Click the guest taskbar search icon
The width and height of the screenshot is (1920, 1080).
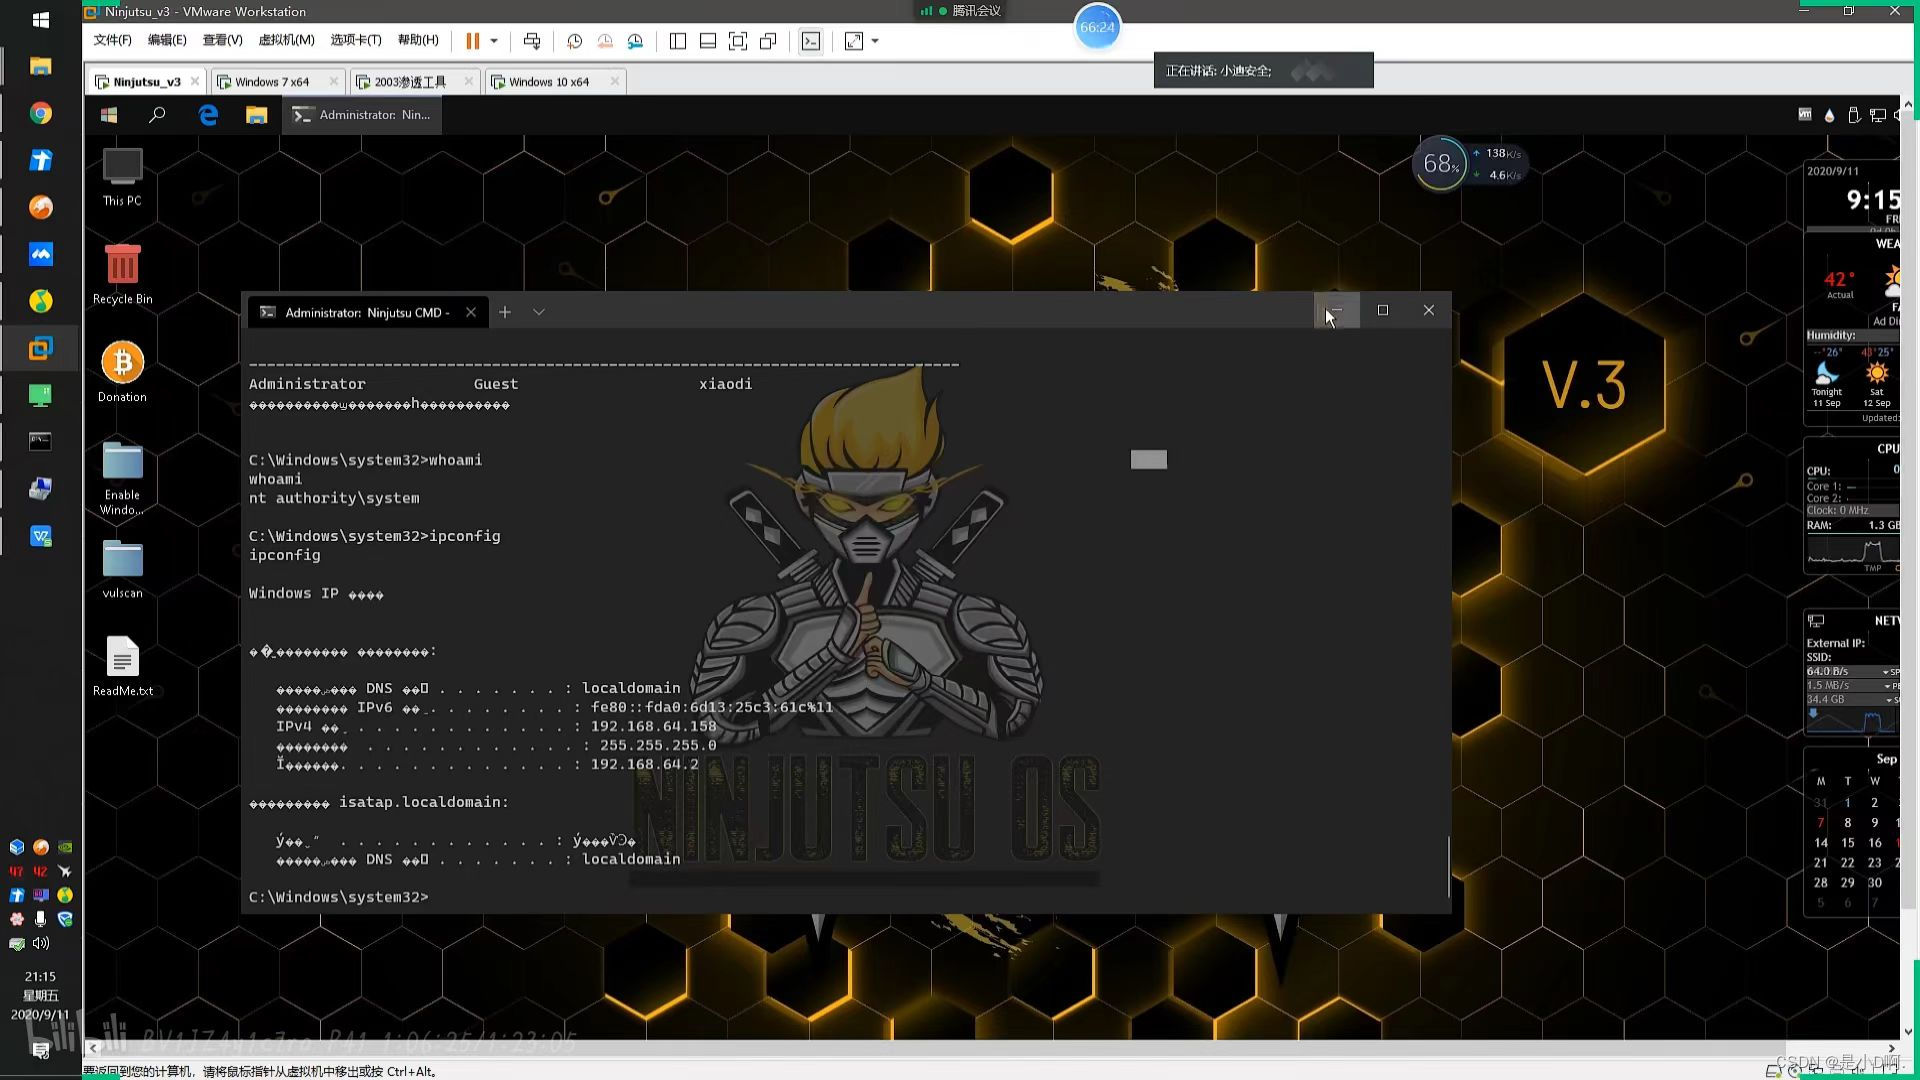157,115
